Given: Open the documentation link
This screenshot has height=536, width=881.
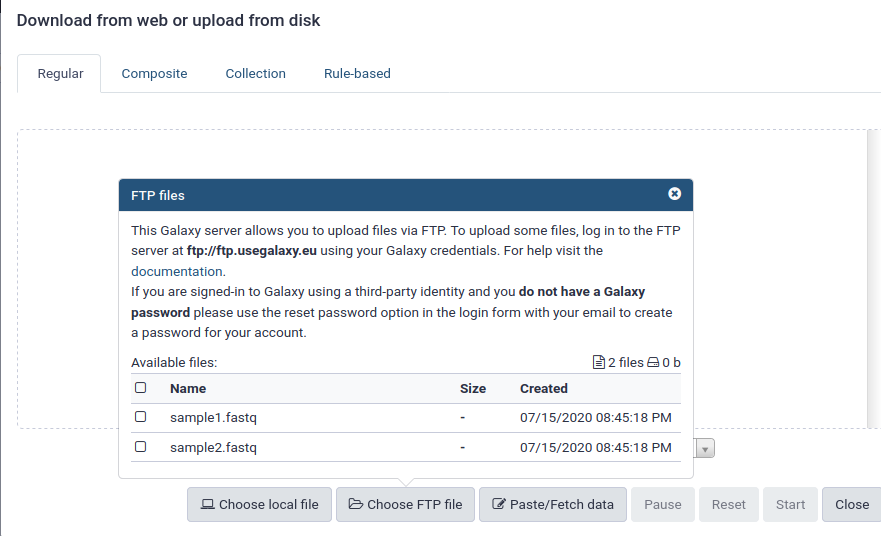Looking at the screenshot, I should pos(177,271).
